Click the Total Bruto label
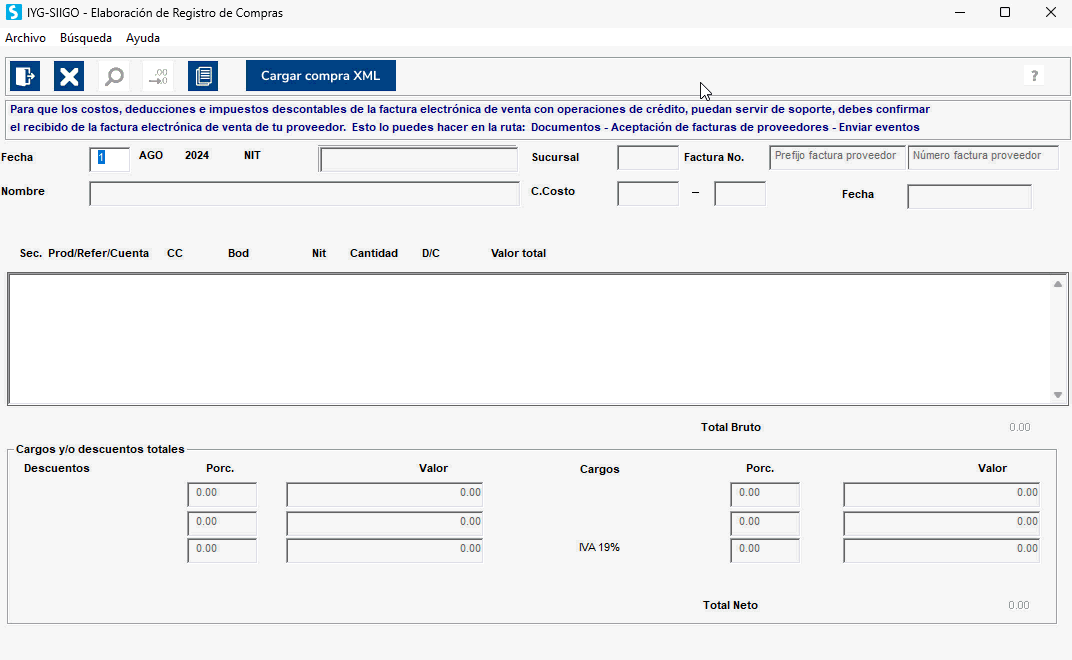Image resolution: width=1072 pixels, height=660 pixels. (731, 427)
